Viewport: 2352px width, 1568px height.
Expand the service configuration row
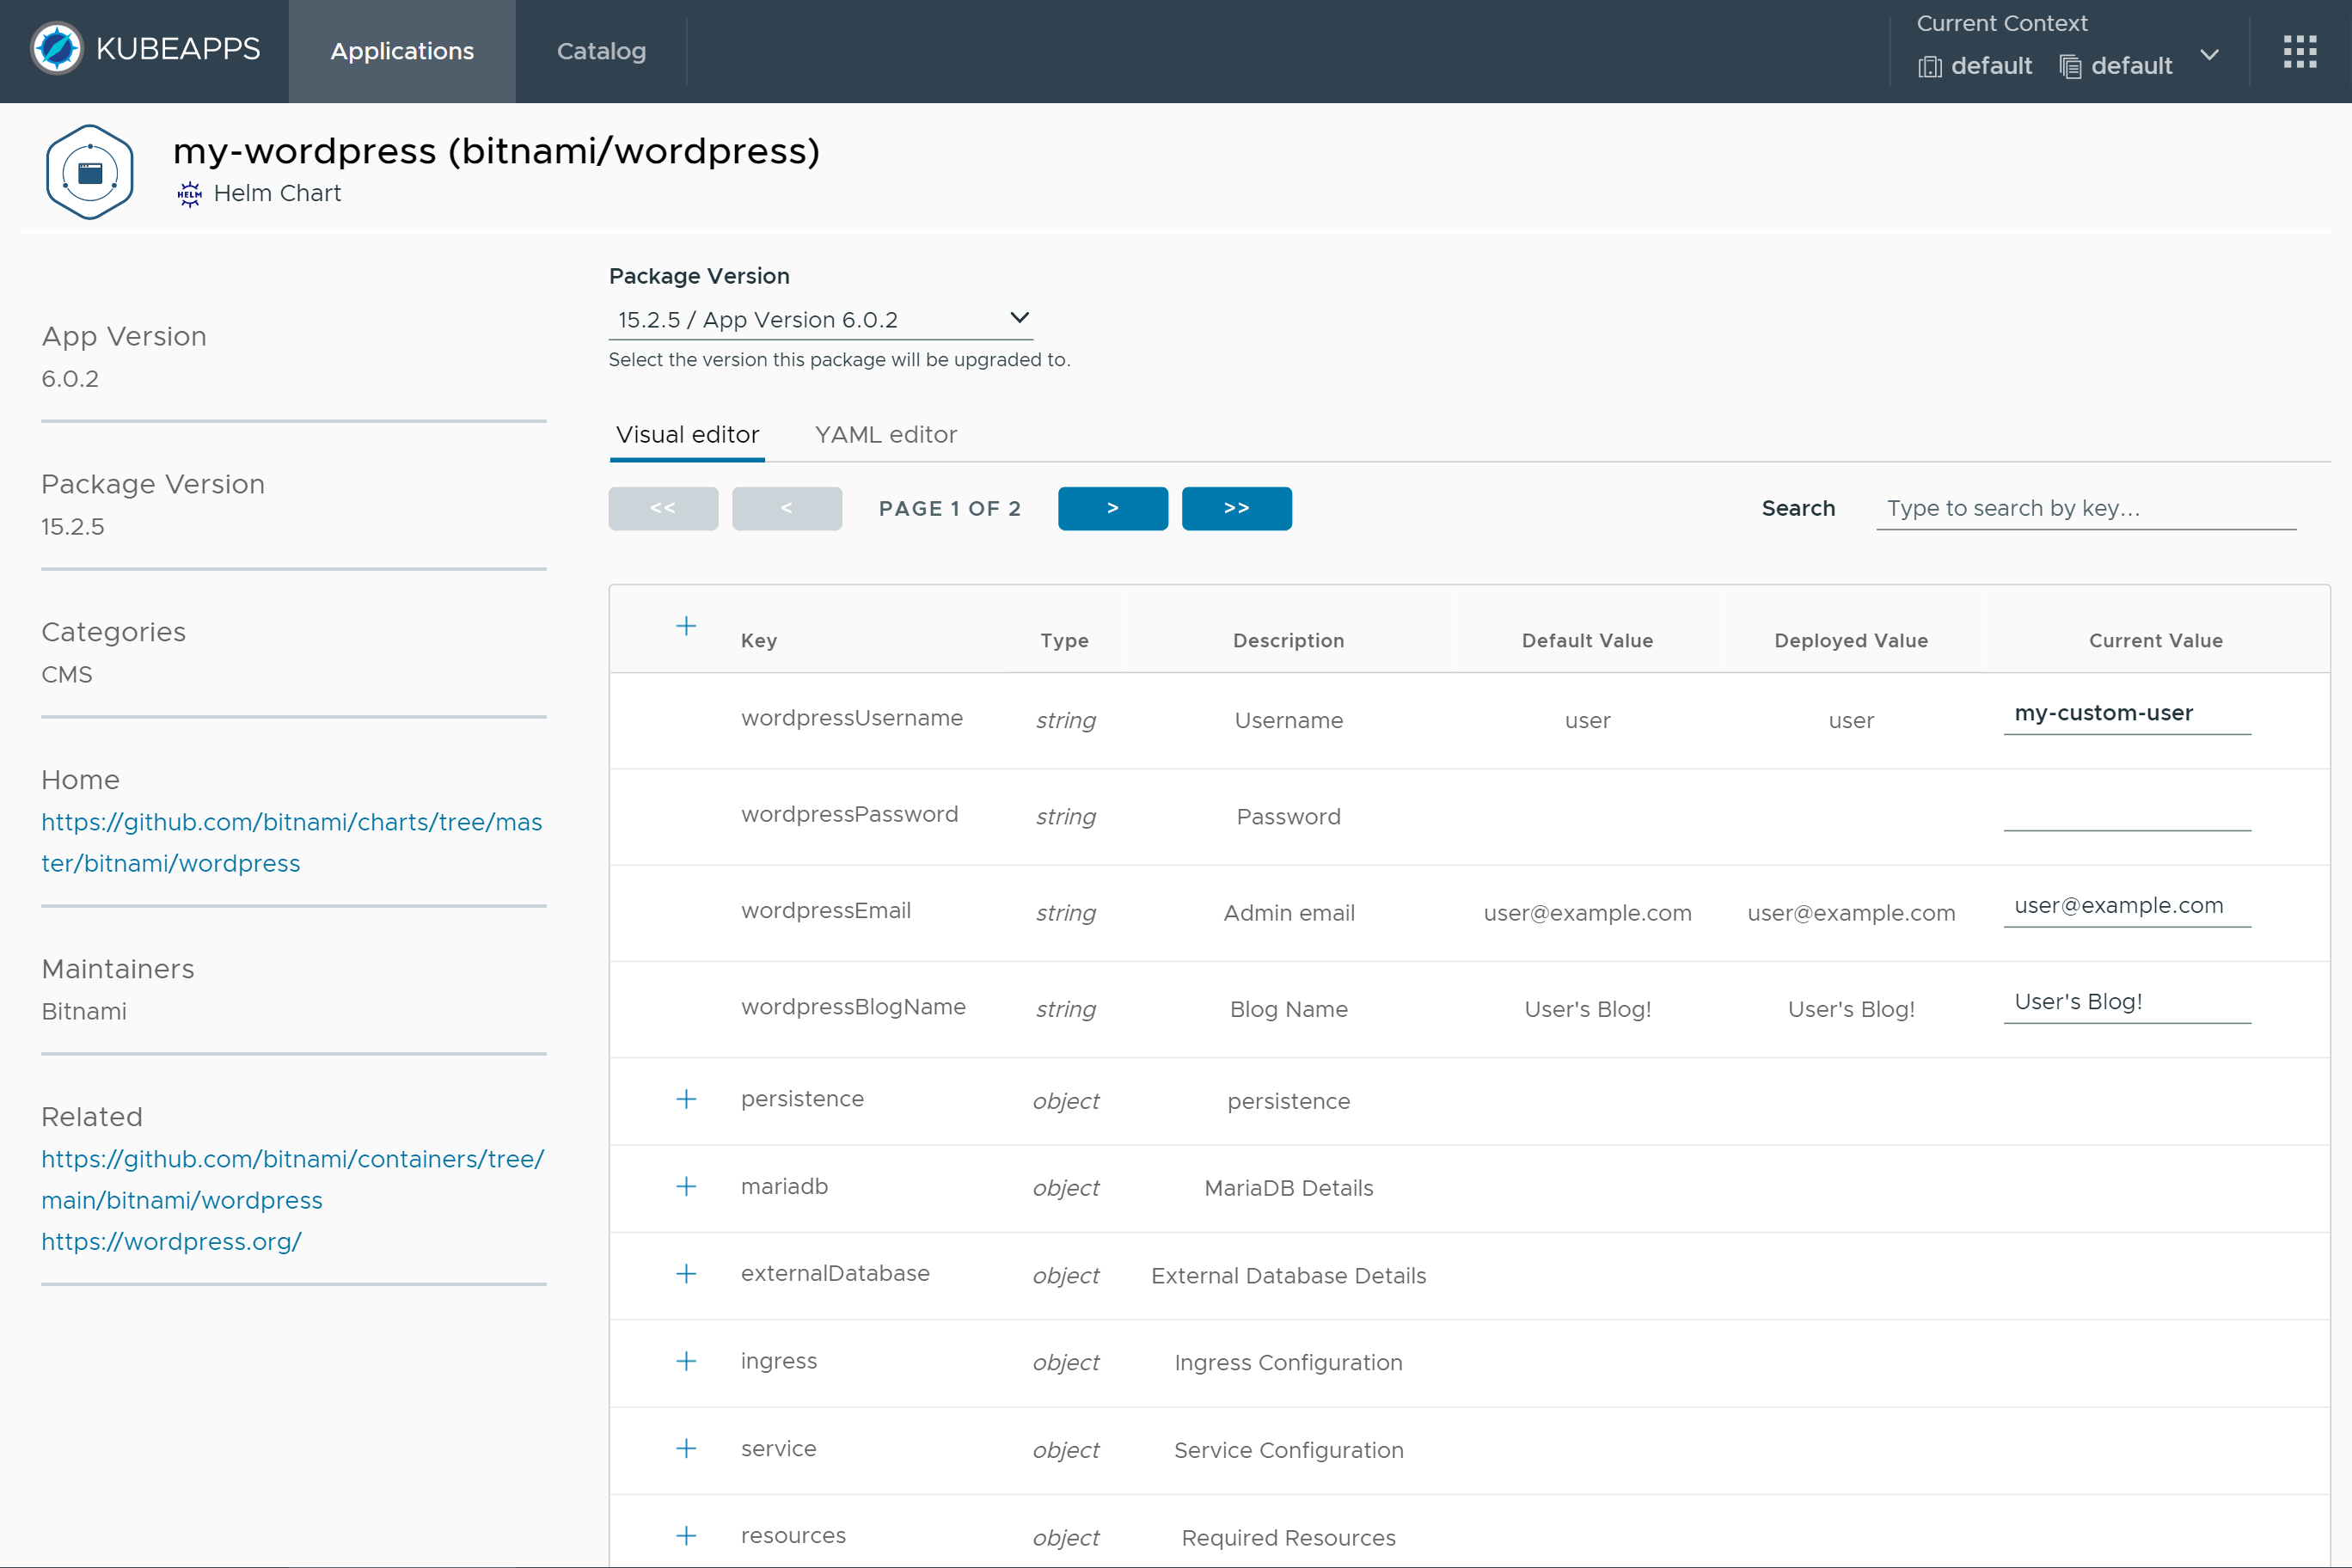[x=687, y=1449]
